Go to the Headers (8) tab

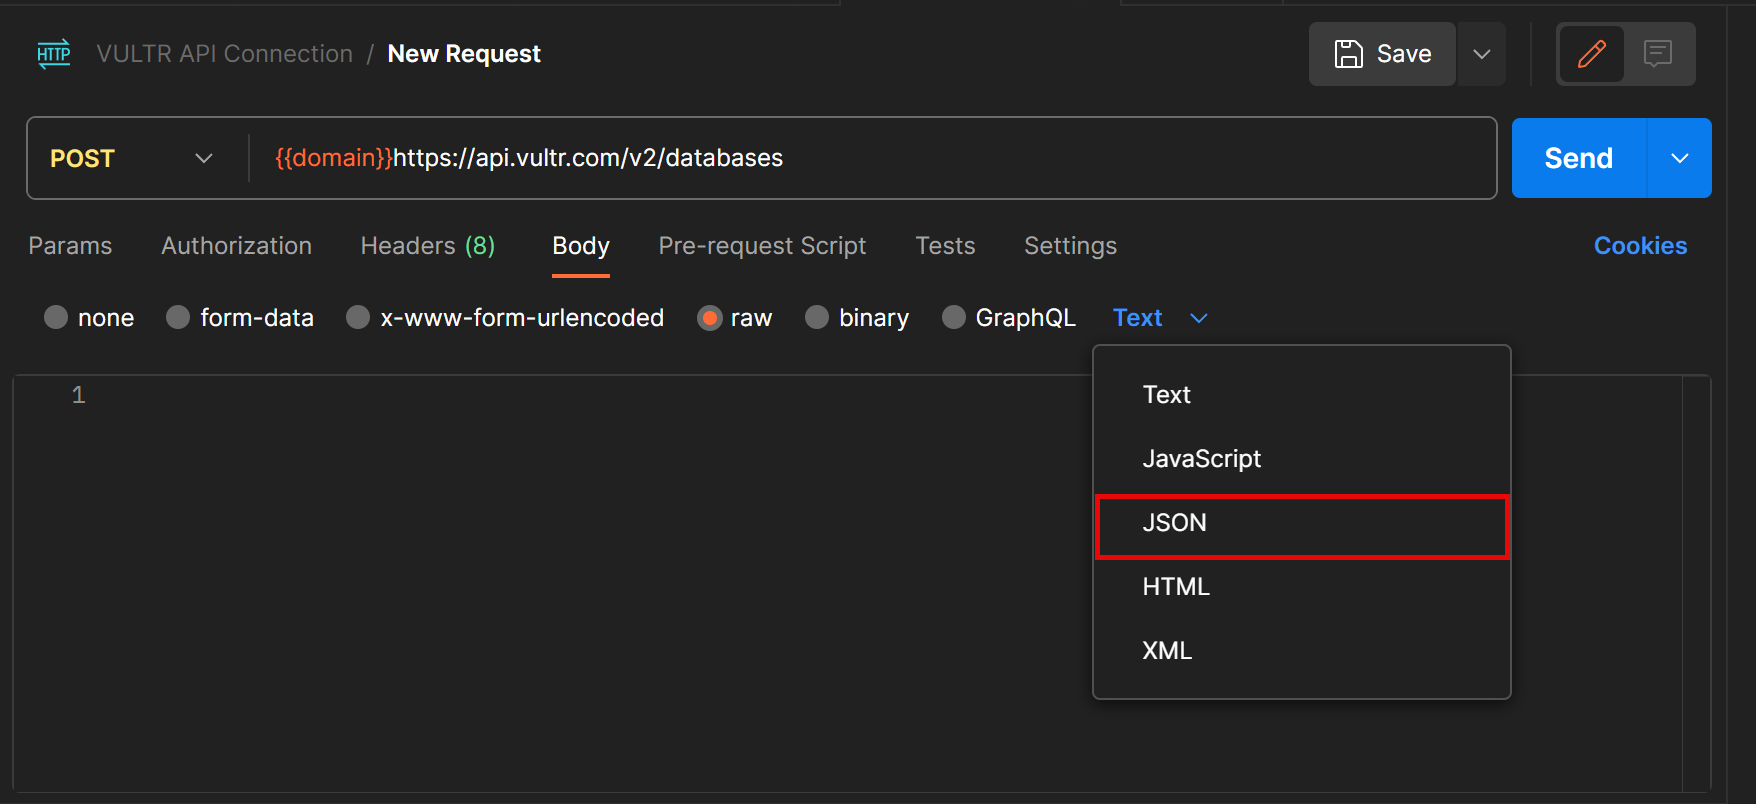(428, 245)
